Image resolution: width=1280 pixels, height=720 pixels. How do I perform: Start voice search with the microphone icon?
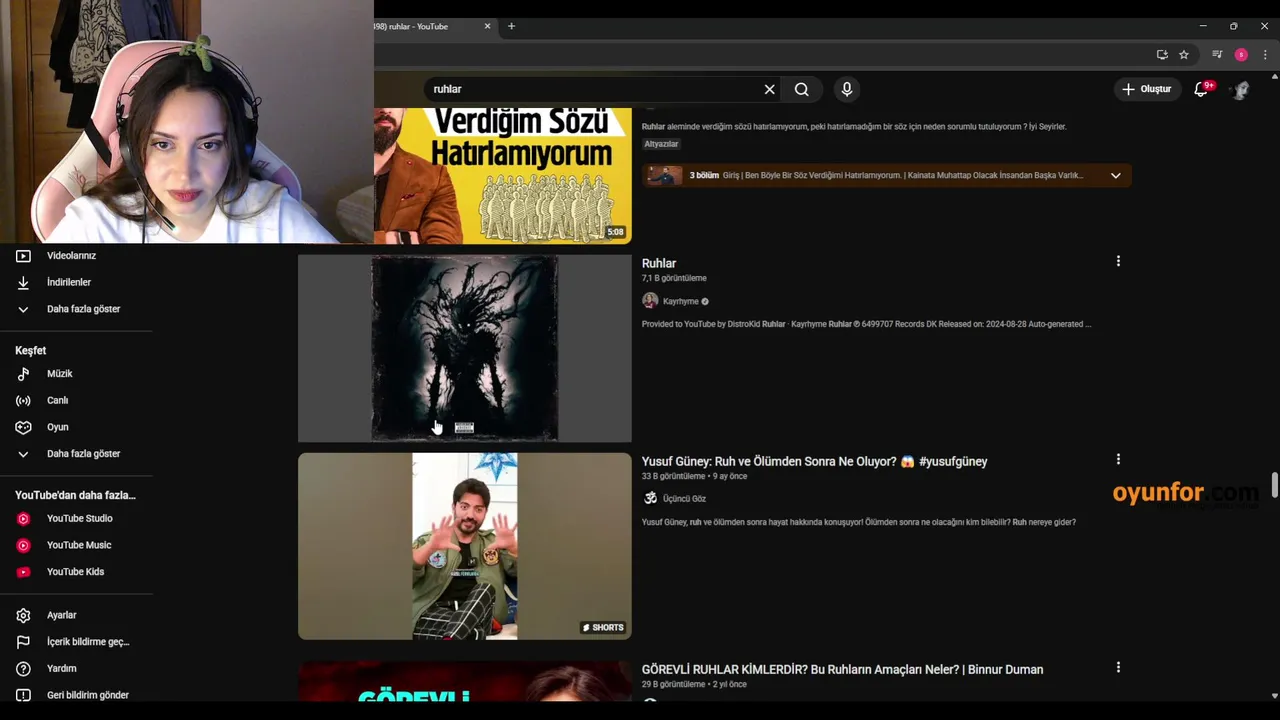click(847, 89)
